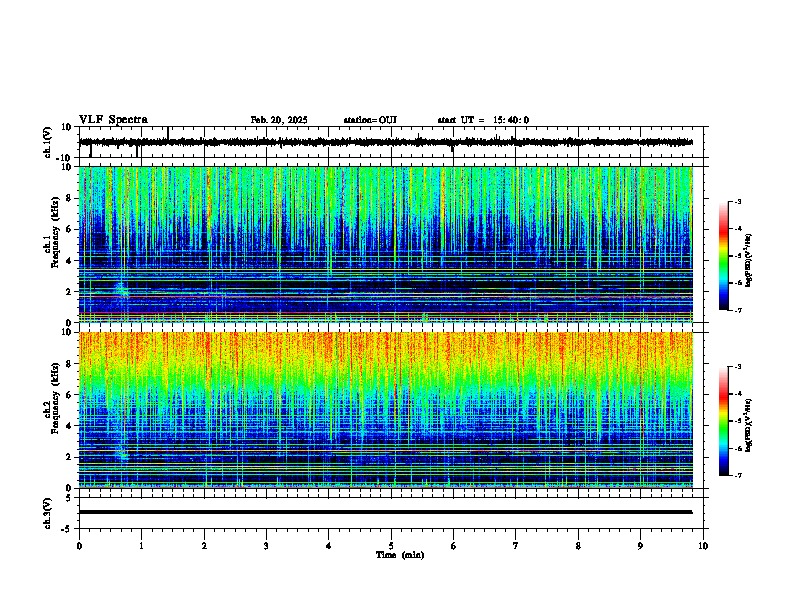The image size is (792, 612).
Task: Click the 'Time (min)' axis label
Action: point(400,555)
